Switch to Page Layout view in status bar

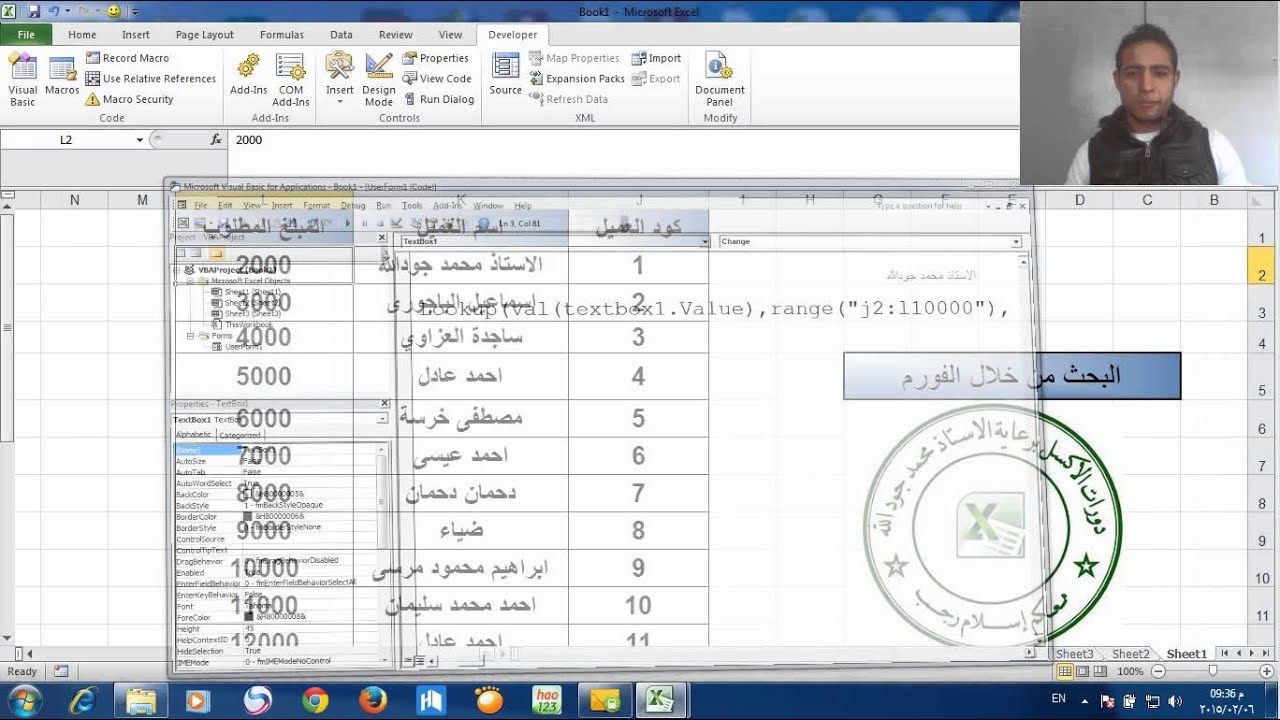(x=1083, y=671)
